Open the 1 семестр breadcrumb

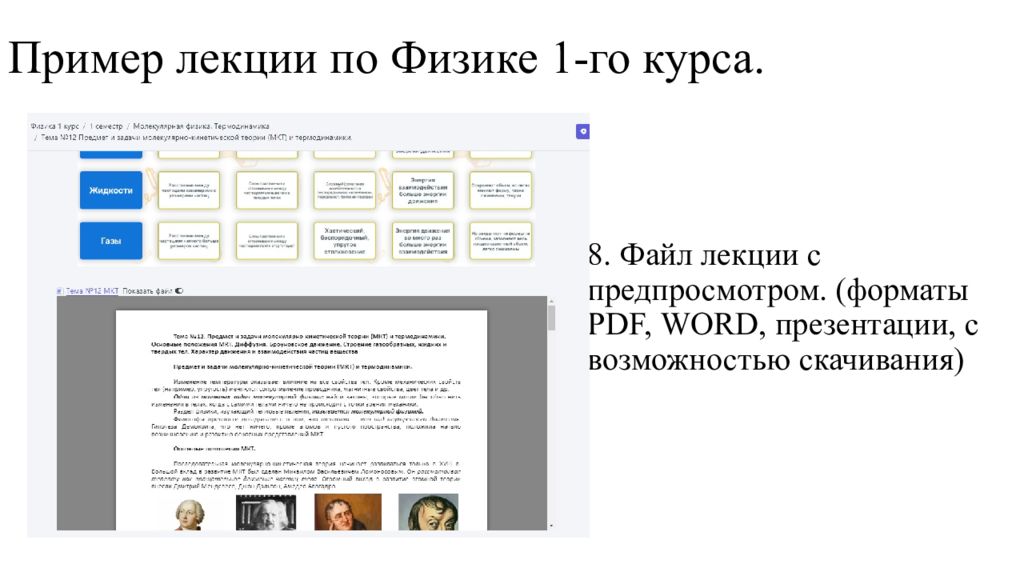pos(106,127)
